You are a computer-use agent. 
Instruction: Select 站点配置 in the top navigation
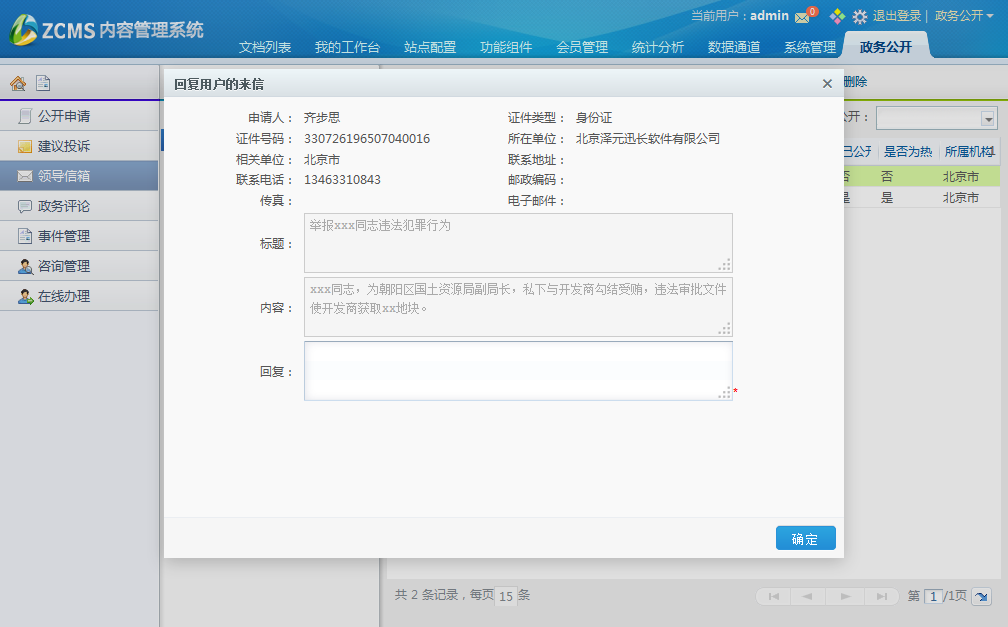(430, 47)
